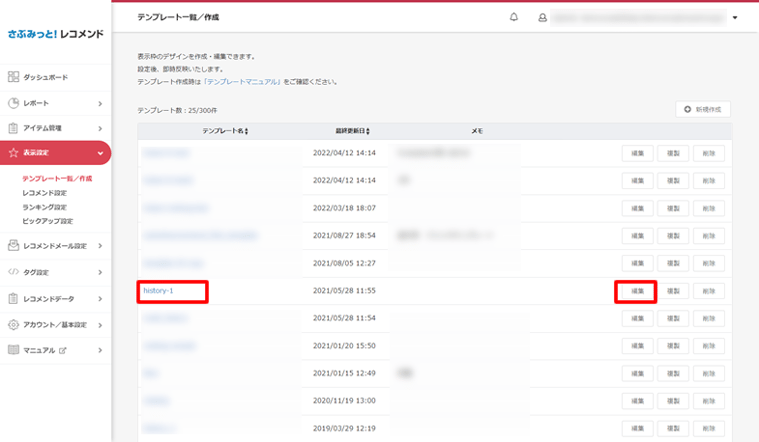Click the 表示設定 star icon
This screenshot has height=442, width=759.
coord(13,152)
